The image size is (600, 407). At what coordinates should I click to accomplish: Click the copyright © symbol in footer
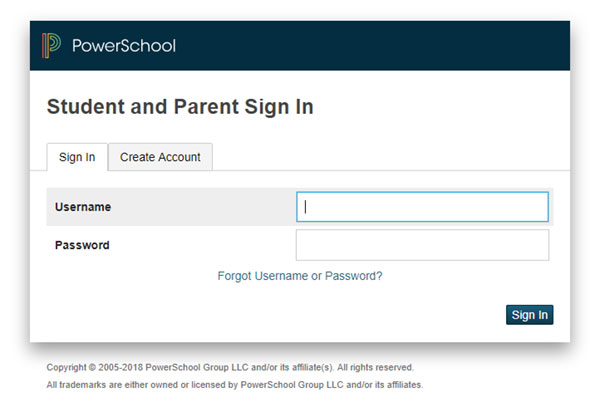pos(92,367)
